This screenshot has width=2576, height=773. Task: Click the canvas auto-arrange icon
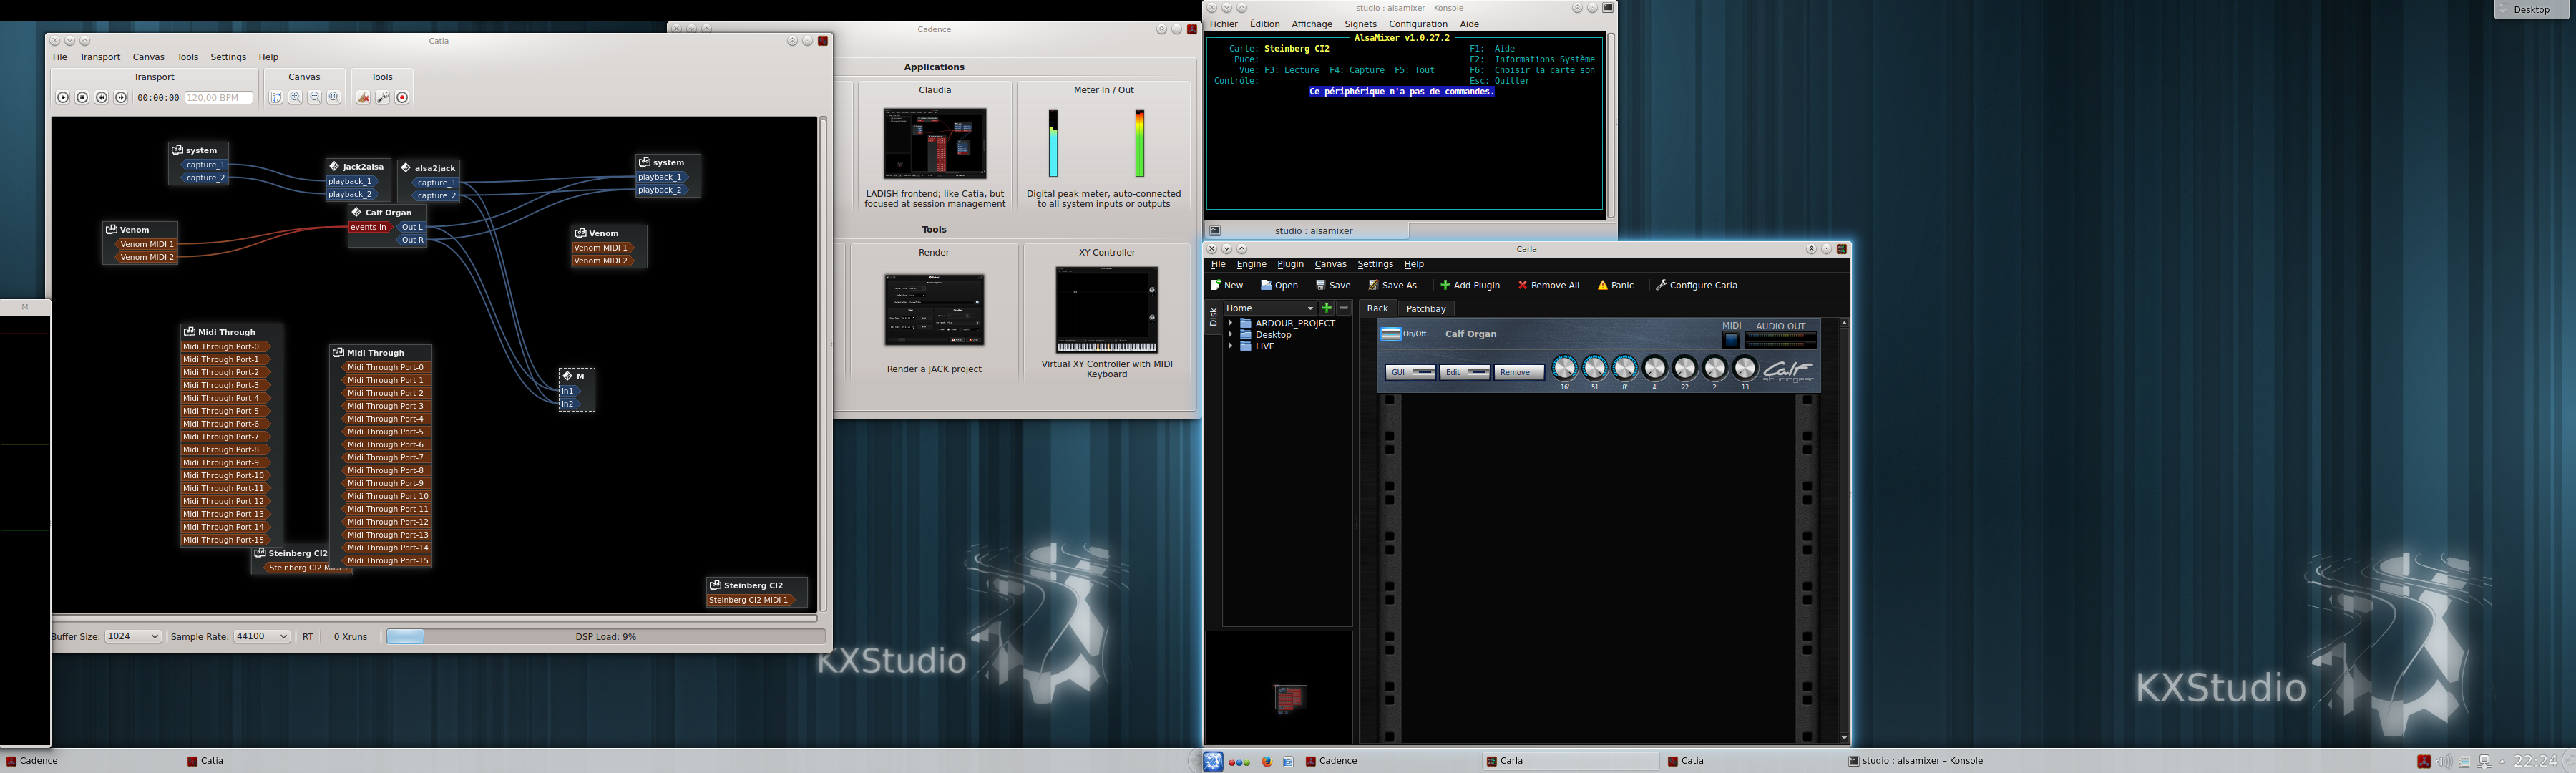pyautogui.click(x=276, y=97)
